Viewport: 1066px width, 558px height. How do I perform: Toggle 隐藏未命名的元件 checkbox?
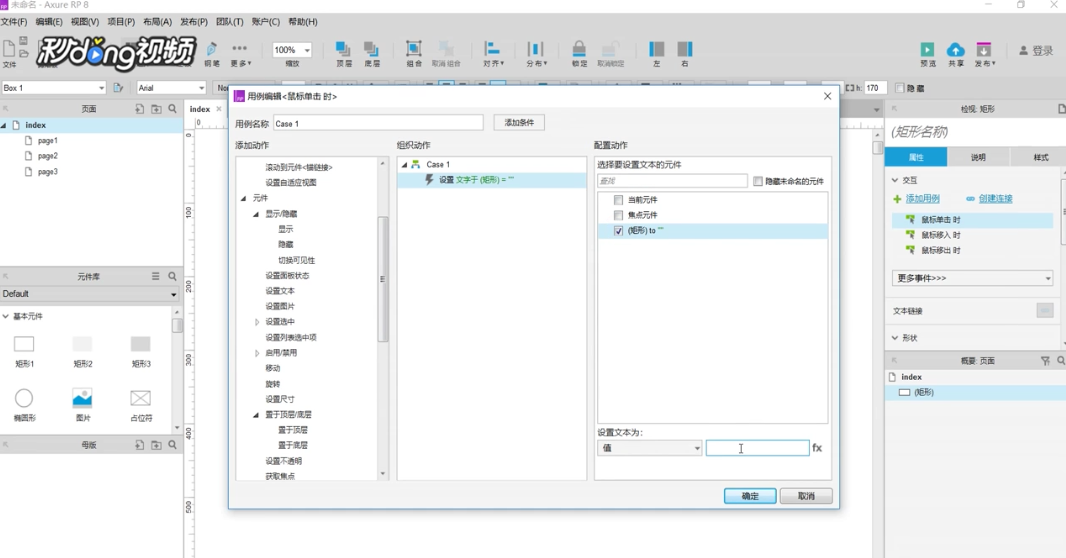pos(758,181)
